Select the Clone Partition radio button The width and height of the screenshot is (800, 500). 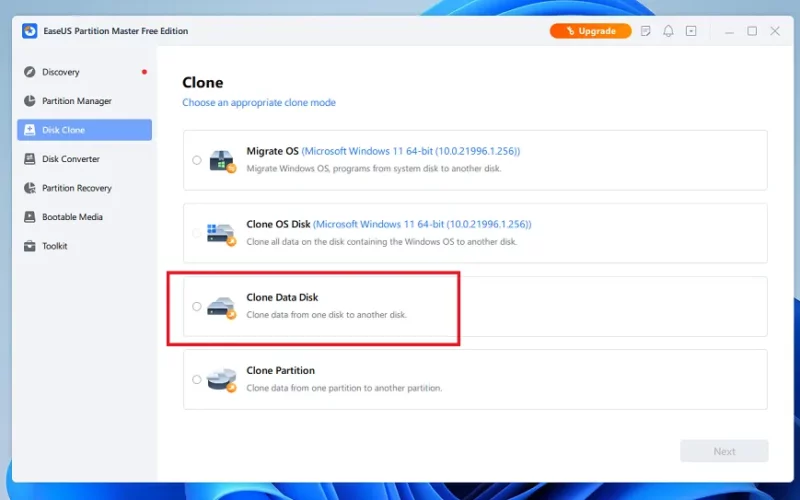pos(196,379)
